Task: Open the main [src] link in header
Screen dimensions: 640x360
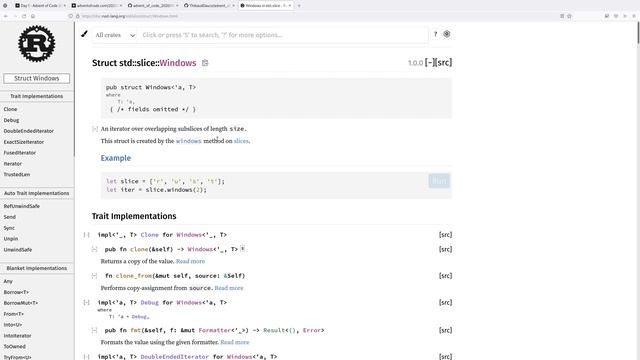Action: (x=444, y=62)
